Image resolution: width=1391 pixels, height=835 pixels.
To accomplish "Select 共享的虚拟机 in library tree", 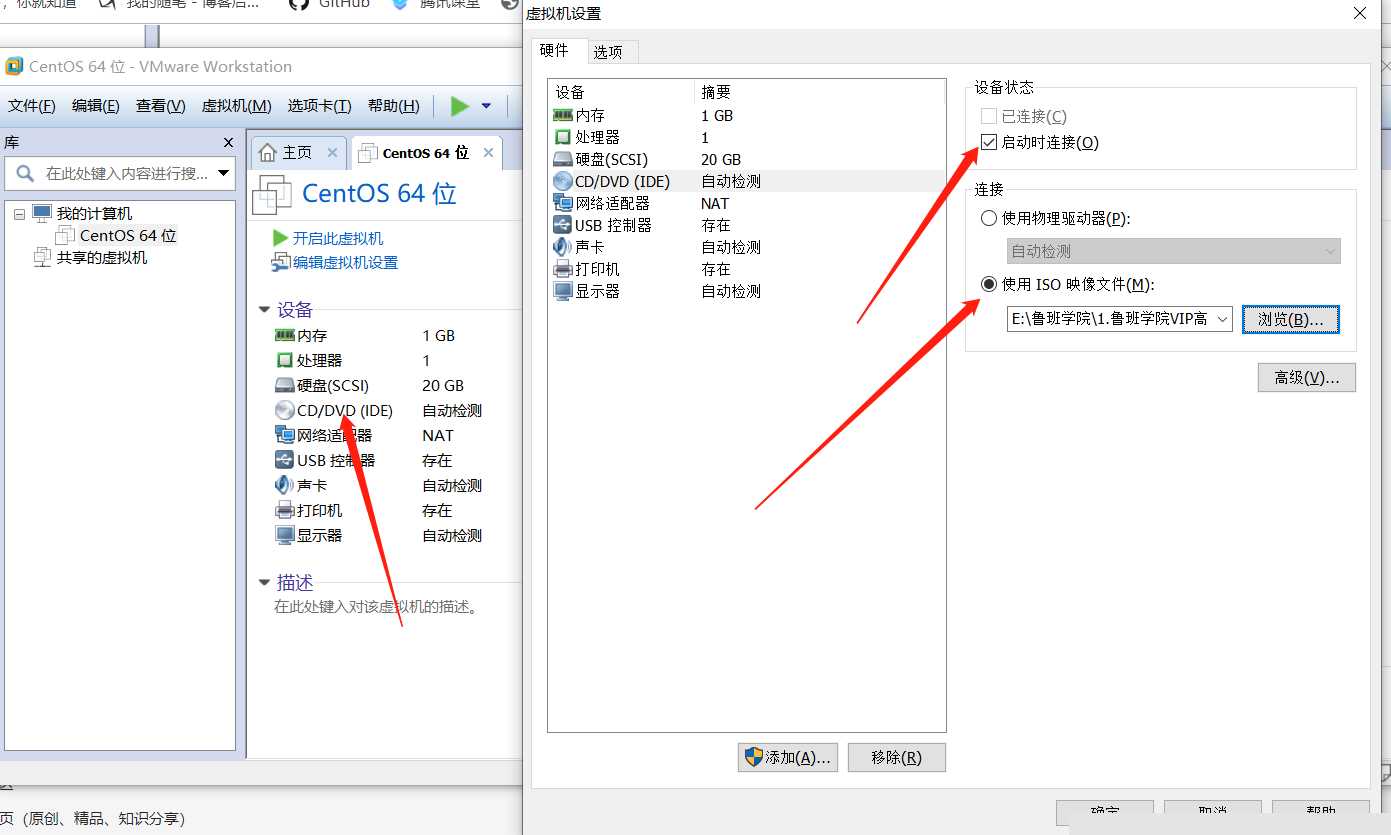I will tap(101, 258).
